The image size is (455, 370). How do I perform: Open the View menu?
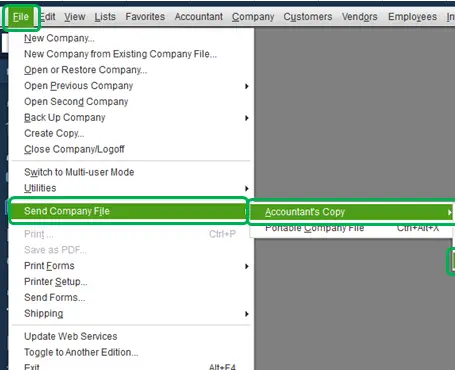[75, 17]
